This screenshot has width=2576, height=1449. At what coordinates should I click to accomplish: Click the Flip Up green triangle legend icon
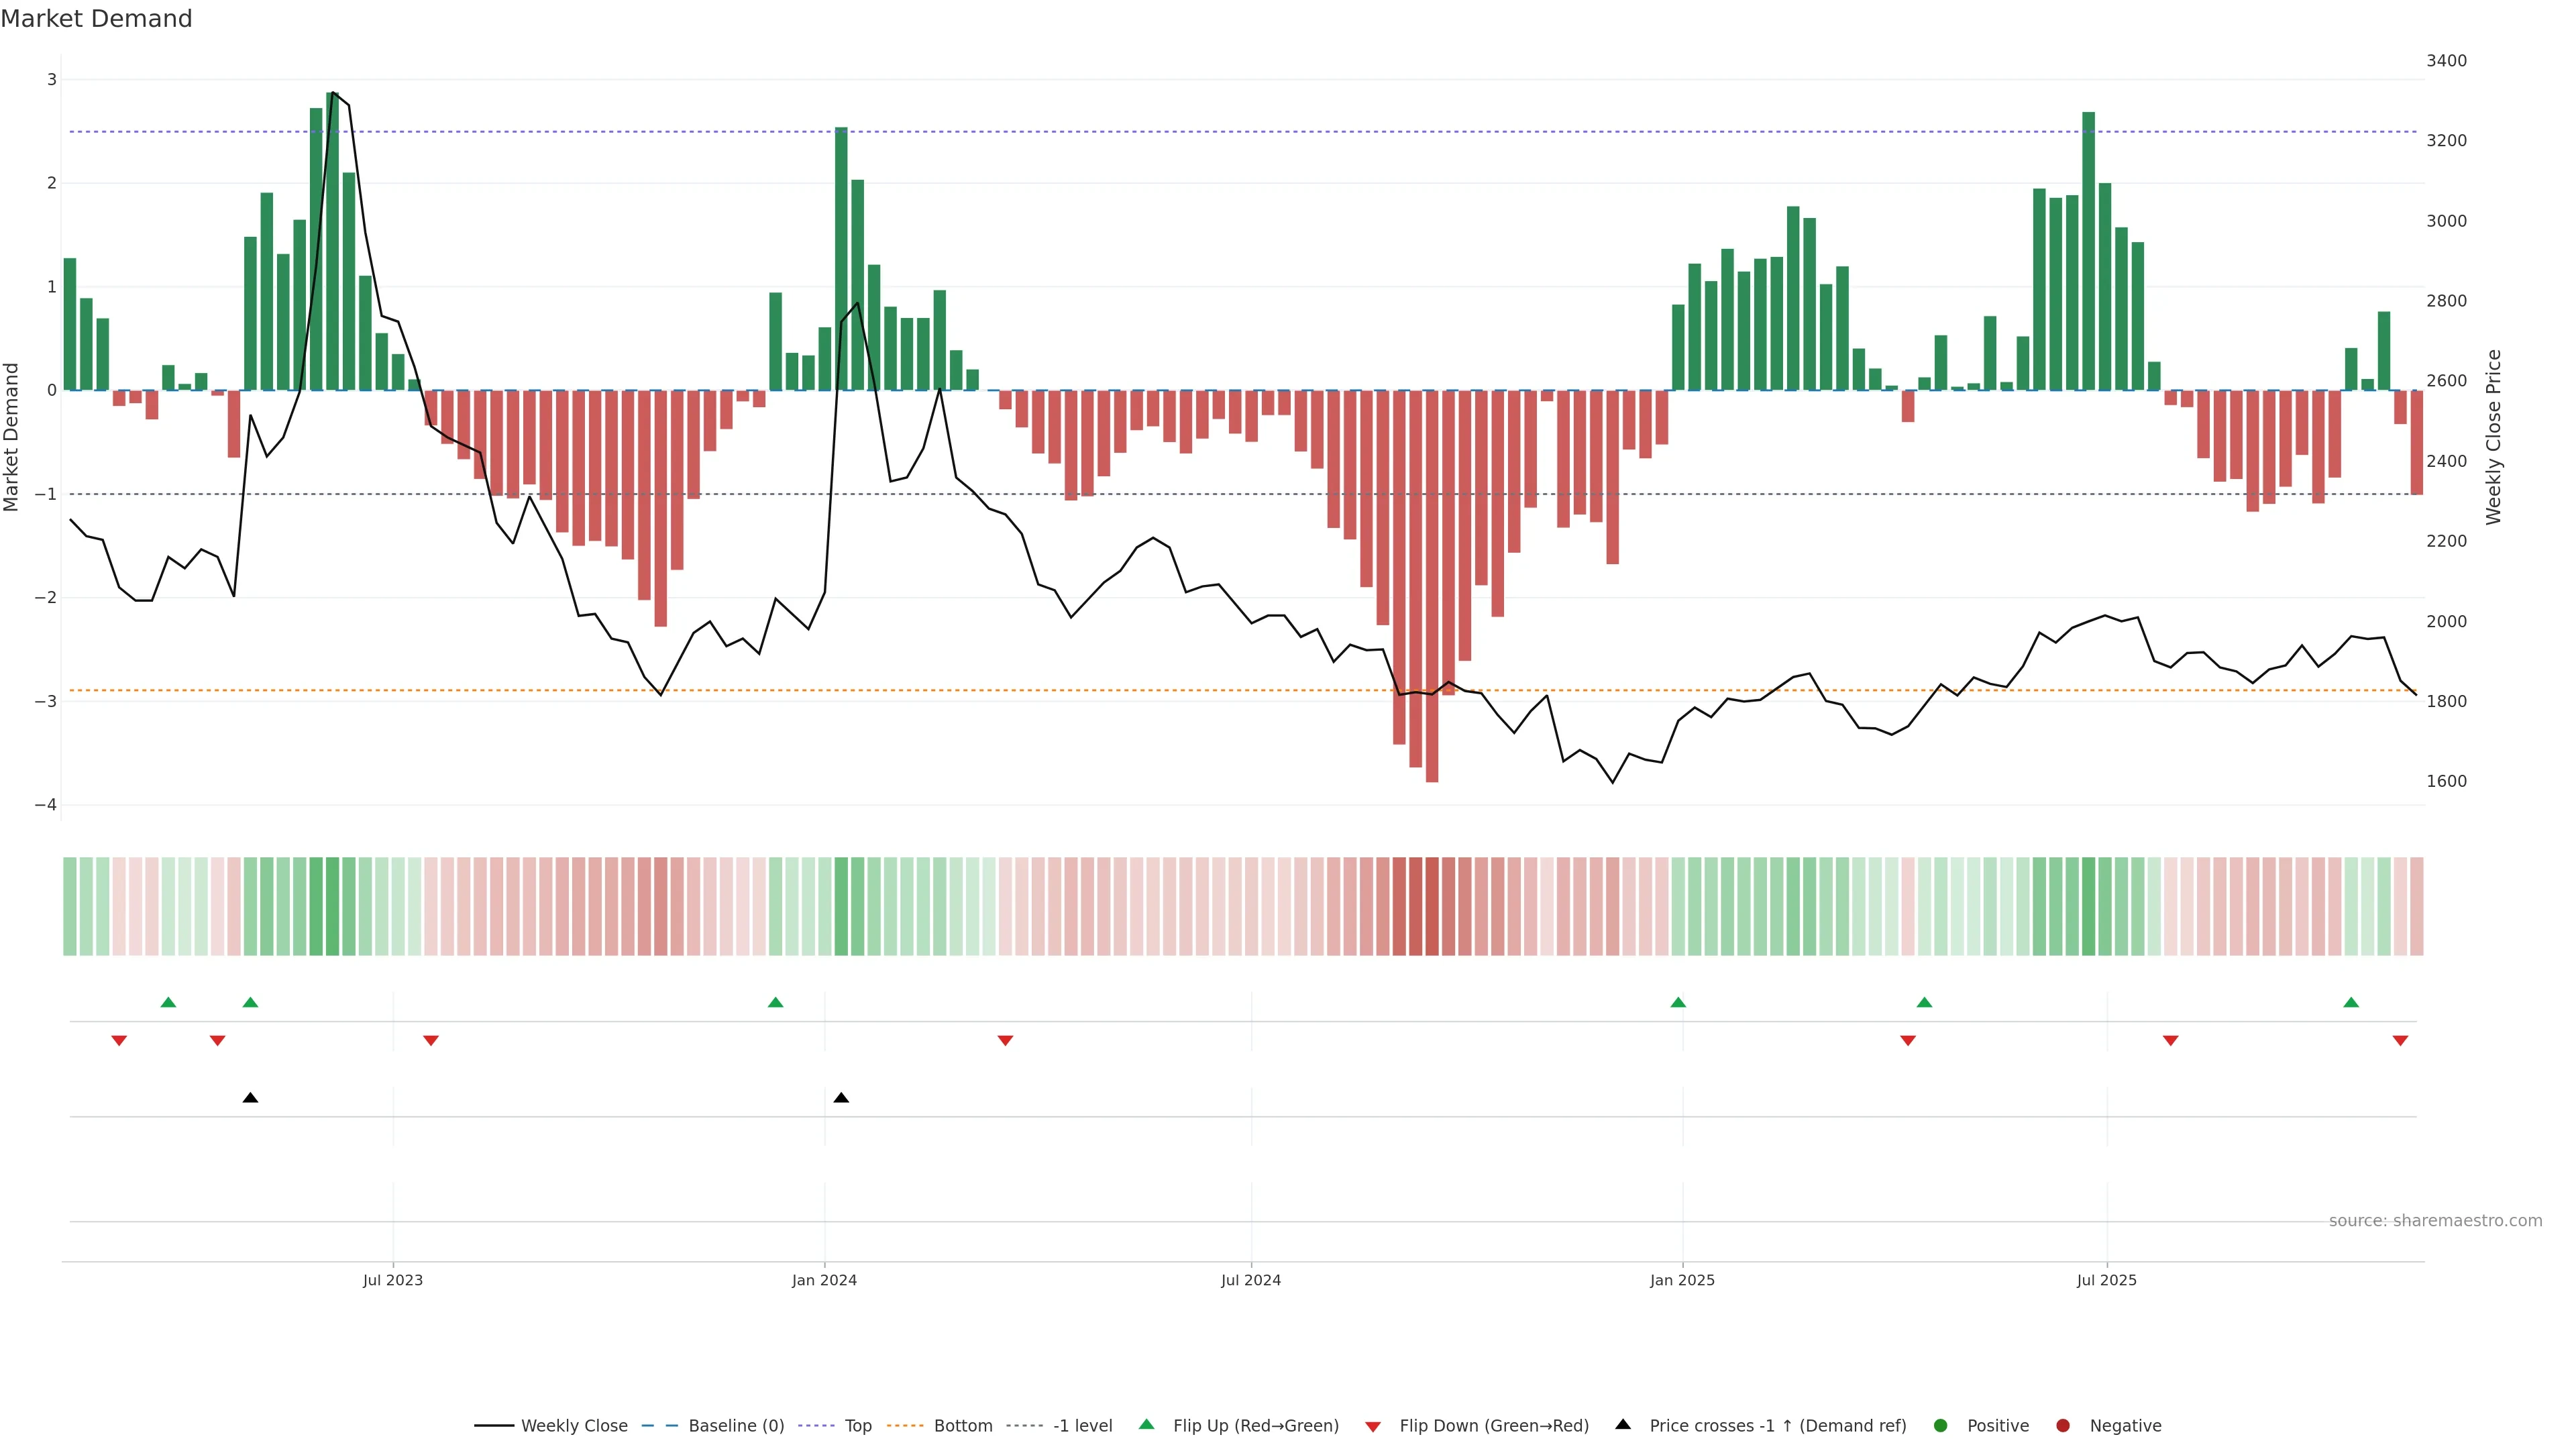point(1146,1424)
